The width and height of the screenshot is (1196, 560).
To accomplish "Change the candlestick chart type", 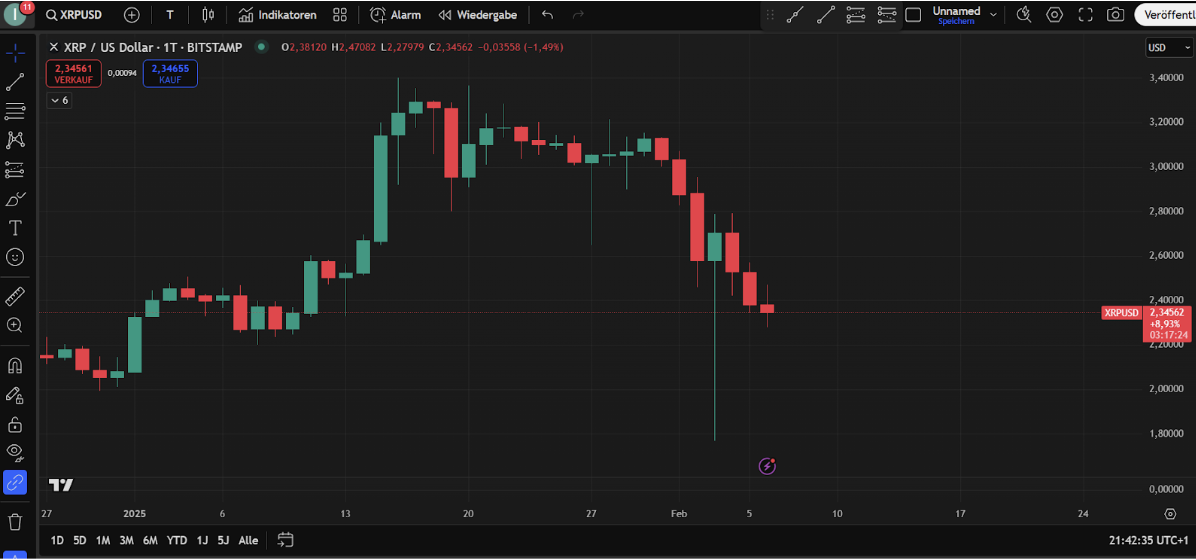I will pos(208,15).
